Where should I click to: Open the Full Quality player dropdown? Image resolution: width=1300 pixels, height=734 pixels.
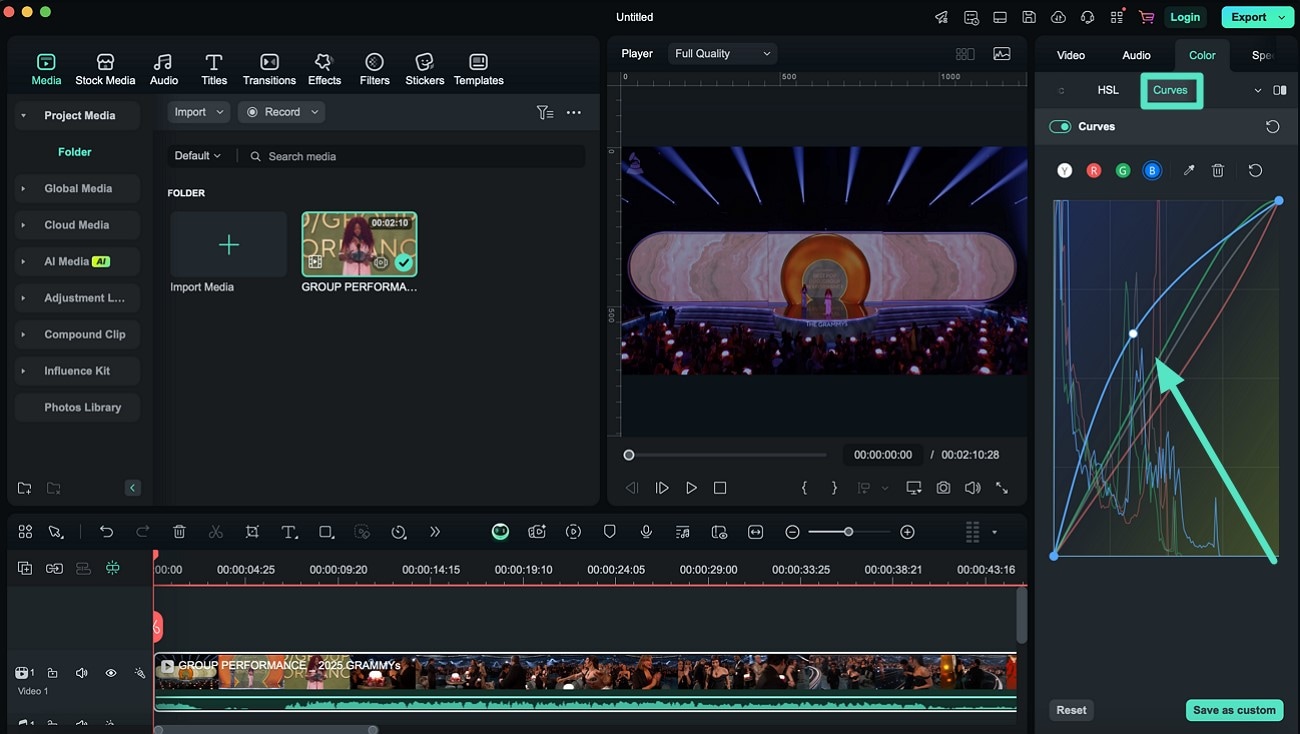(x=722, y=54)
